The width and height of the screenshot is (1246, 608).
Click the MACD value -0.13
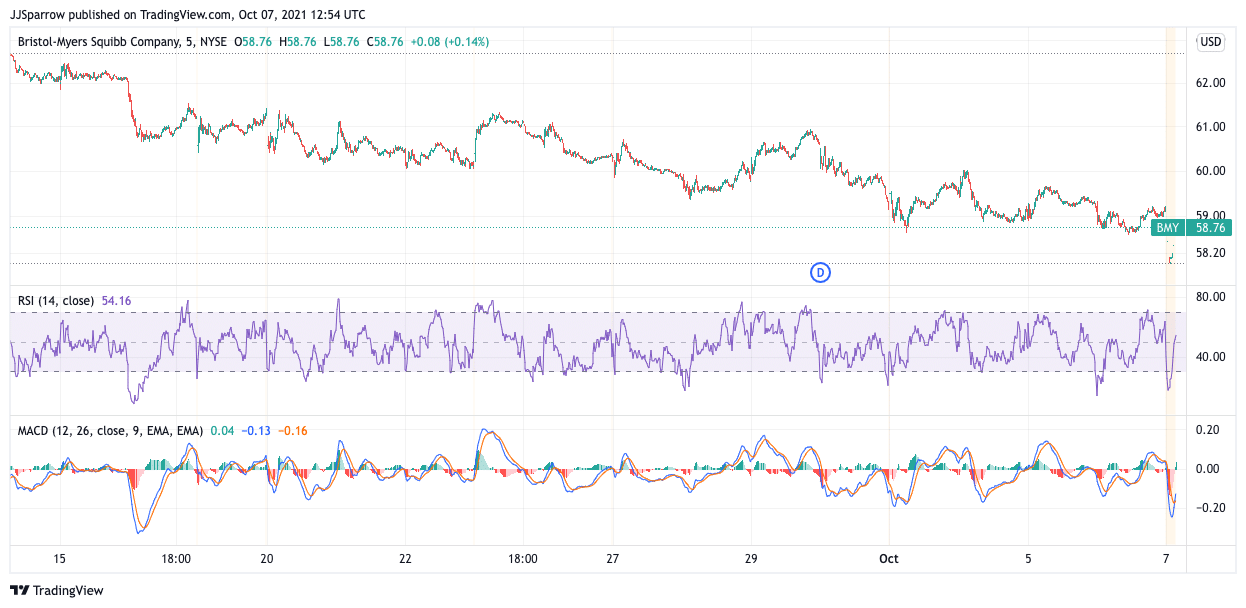point(257,430)
